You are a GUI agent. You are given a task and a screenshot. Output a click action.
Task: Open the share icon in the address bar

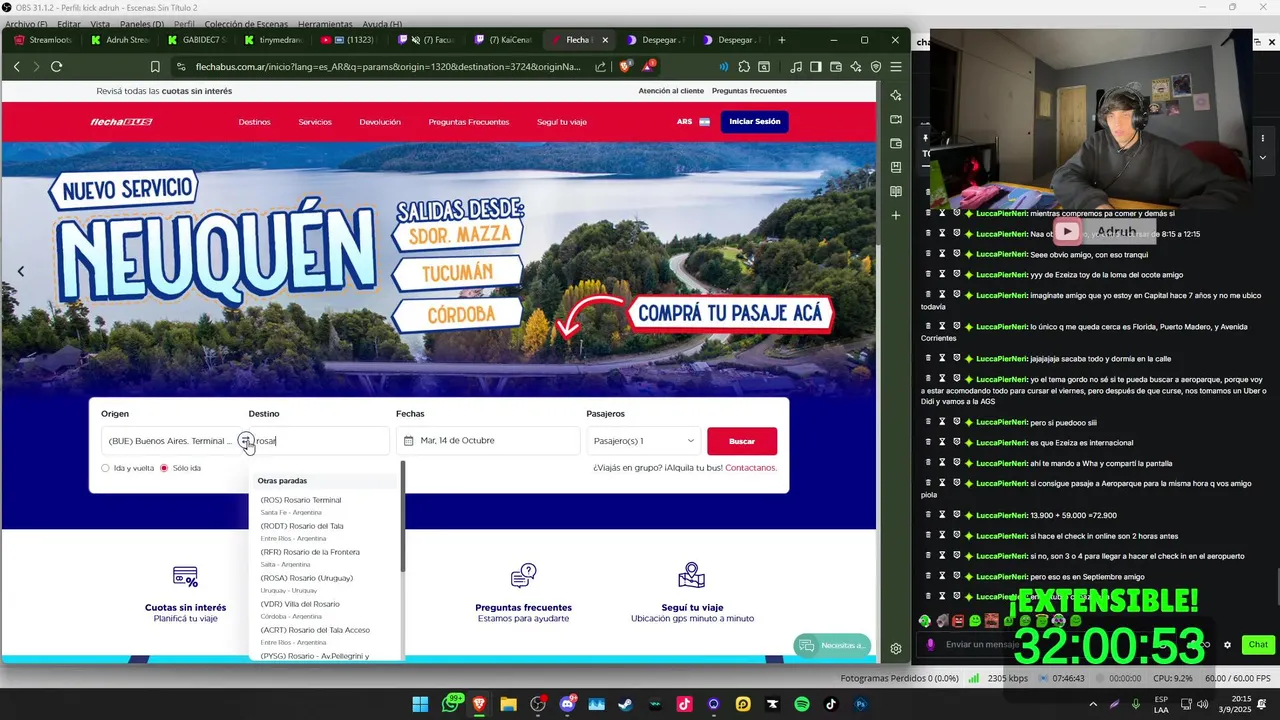pyautogui.click(x=600, y=67)
